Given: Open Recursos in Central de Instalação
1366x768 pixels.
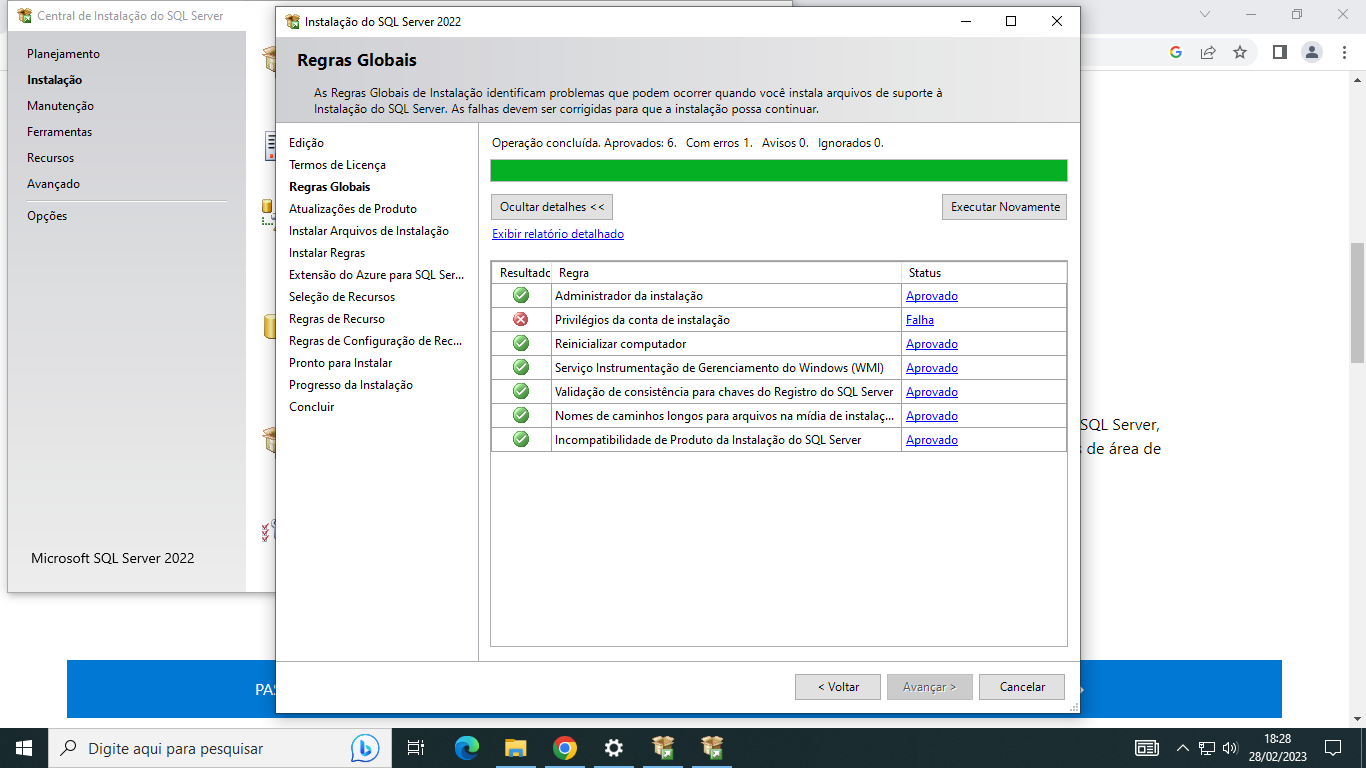Looking at the screenshot, I should (x=51, y=158).
